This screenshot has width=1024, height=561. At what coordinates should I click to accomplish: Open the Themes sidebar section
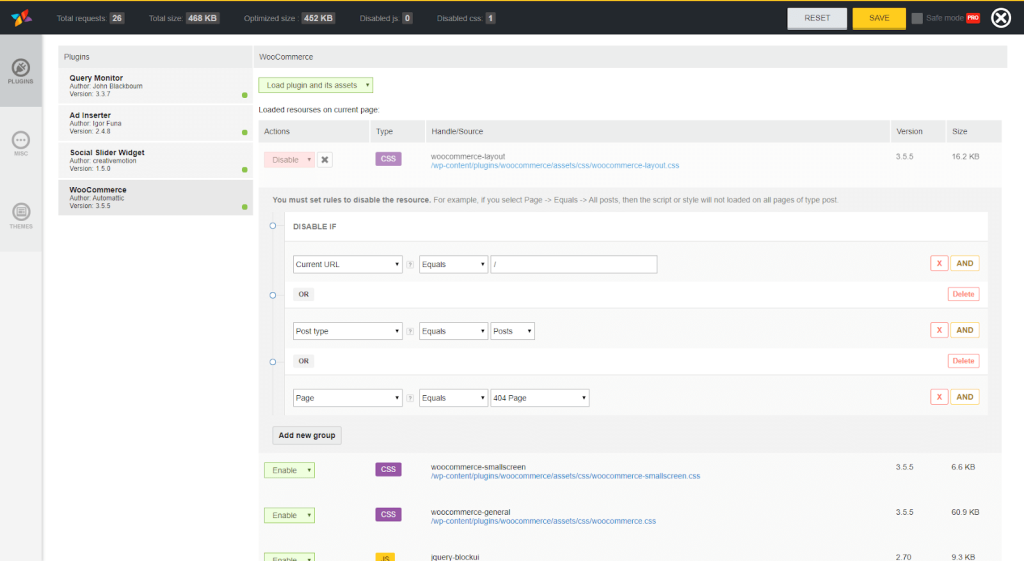[21, 216]
